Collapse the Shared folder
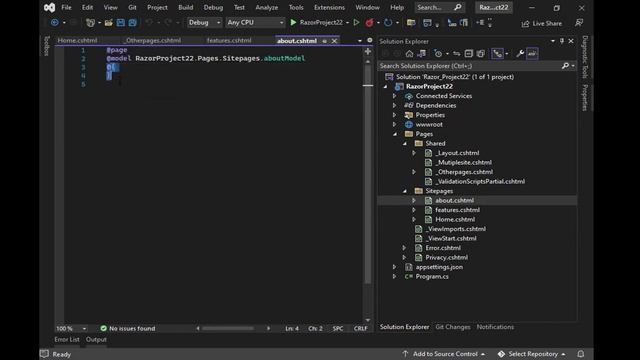 (x=404, y=143)
